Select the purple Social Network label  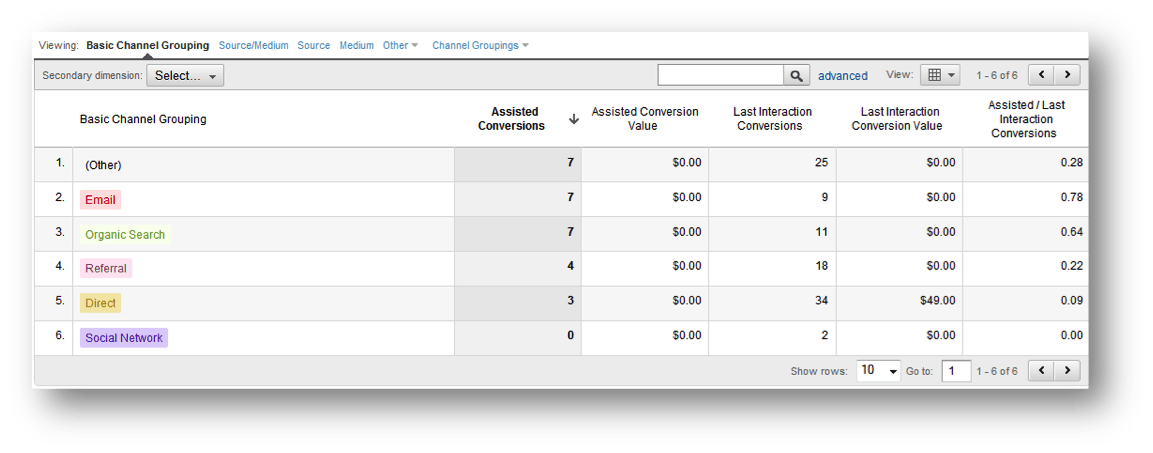124,338
